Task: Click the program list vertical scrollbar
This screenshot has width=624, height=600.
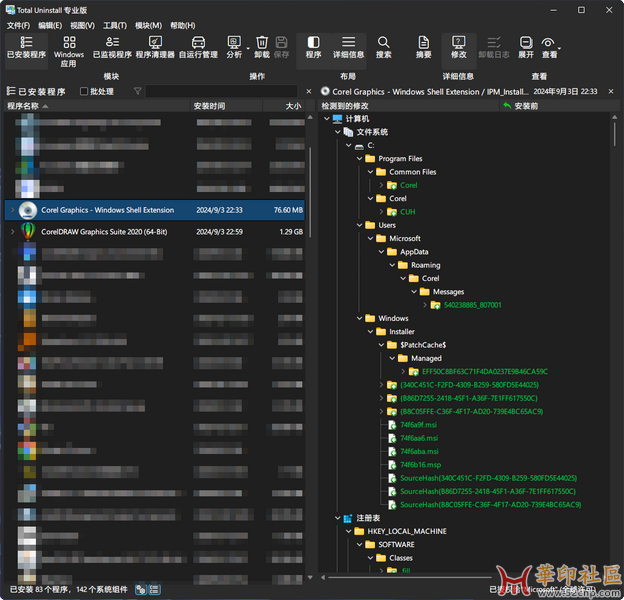Action: click(x=310, y=193)
